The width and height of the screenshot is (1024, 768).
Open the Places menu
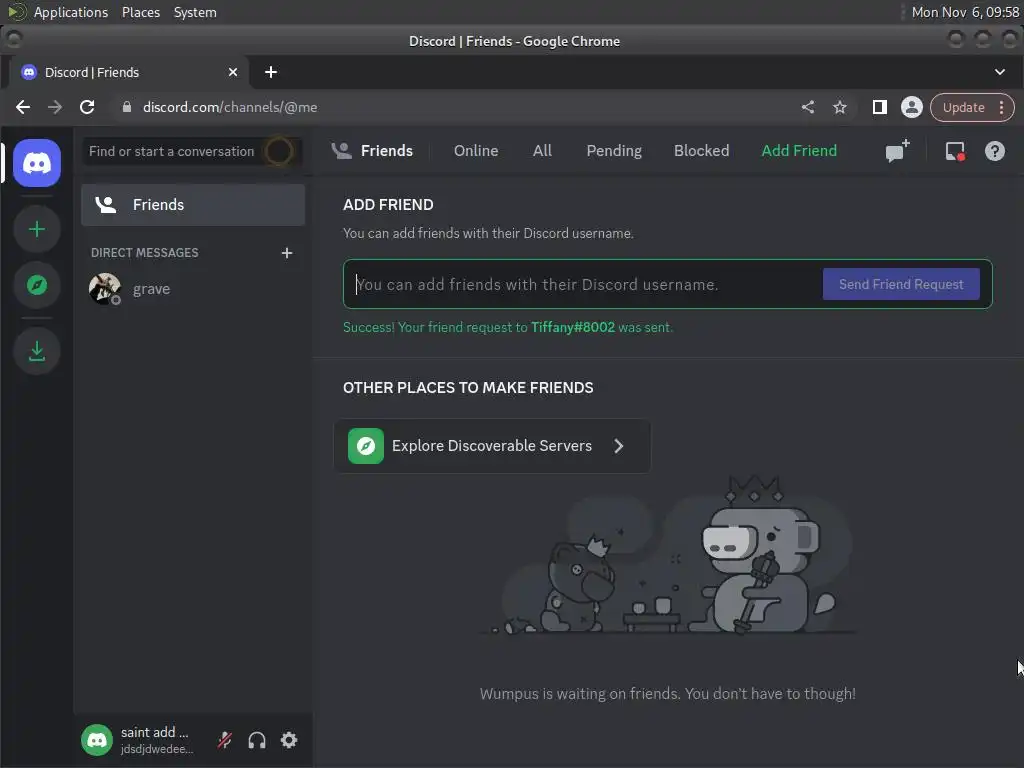[141, 12]
